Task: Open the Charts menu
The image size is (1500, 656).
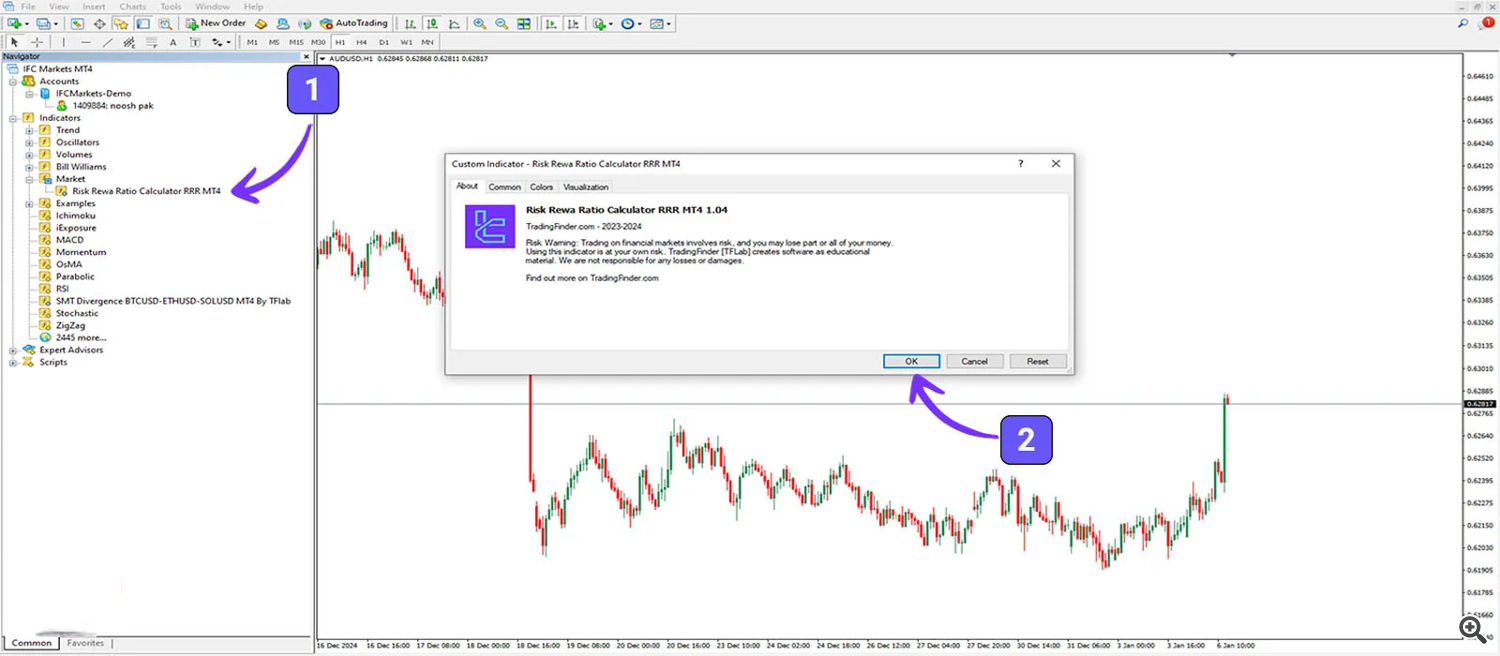Action: click(133, 7)
